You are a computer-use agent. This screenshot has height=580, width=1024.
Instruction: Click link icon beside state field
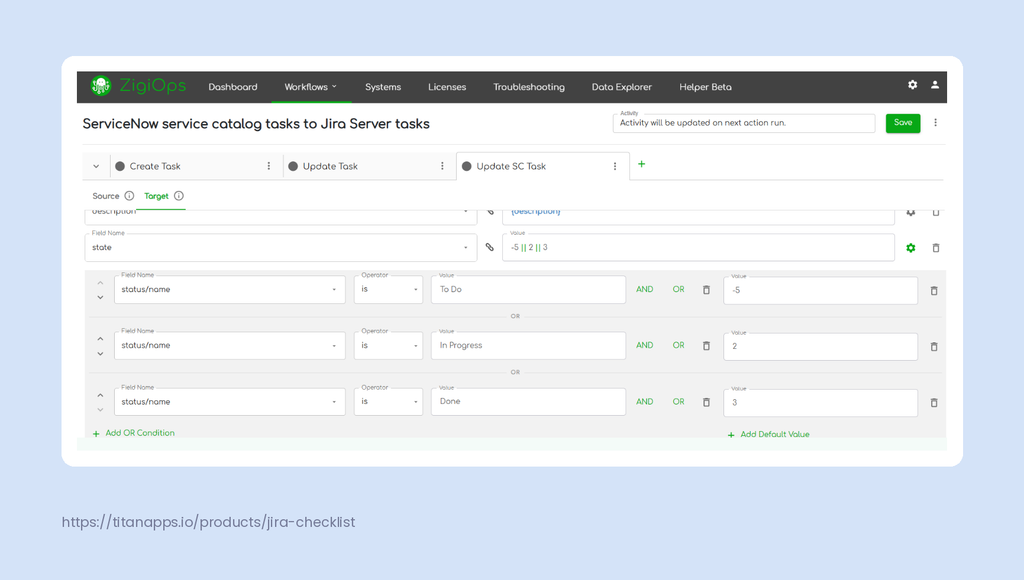point(490,247)
